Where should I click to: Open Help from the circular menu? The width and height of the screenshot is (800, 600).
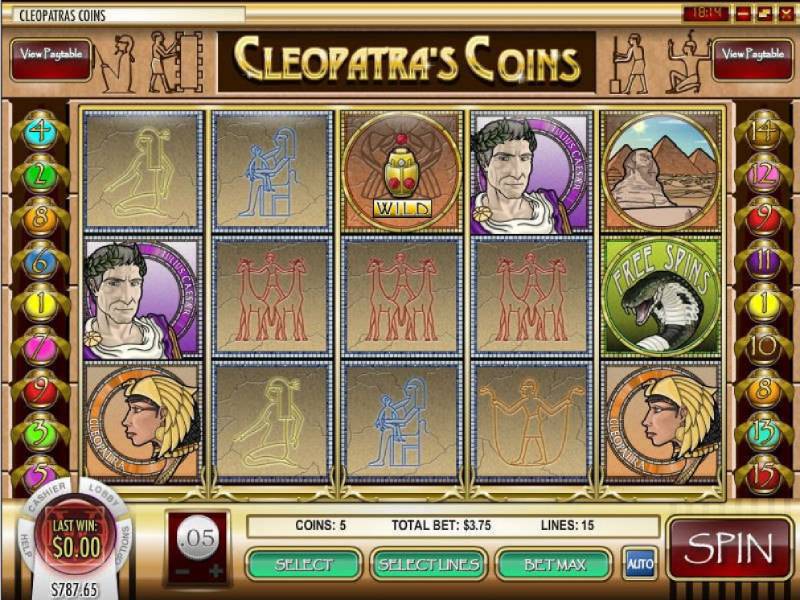[25, 545]
